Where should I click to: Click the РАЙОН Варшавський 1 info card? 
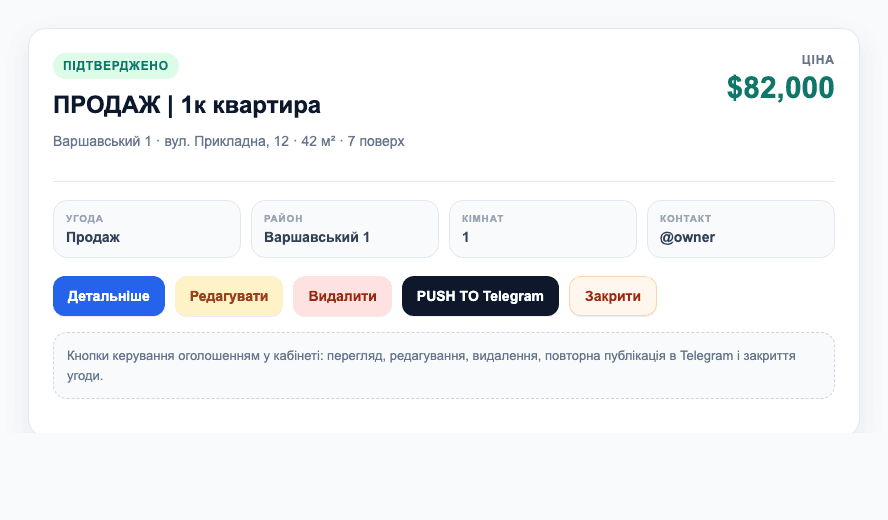tap(345, 229)
